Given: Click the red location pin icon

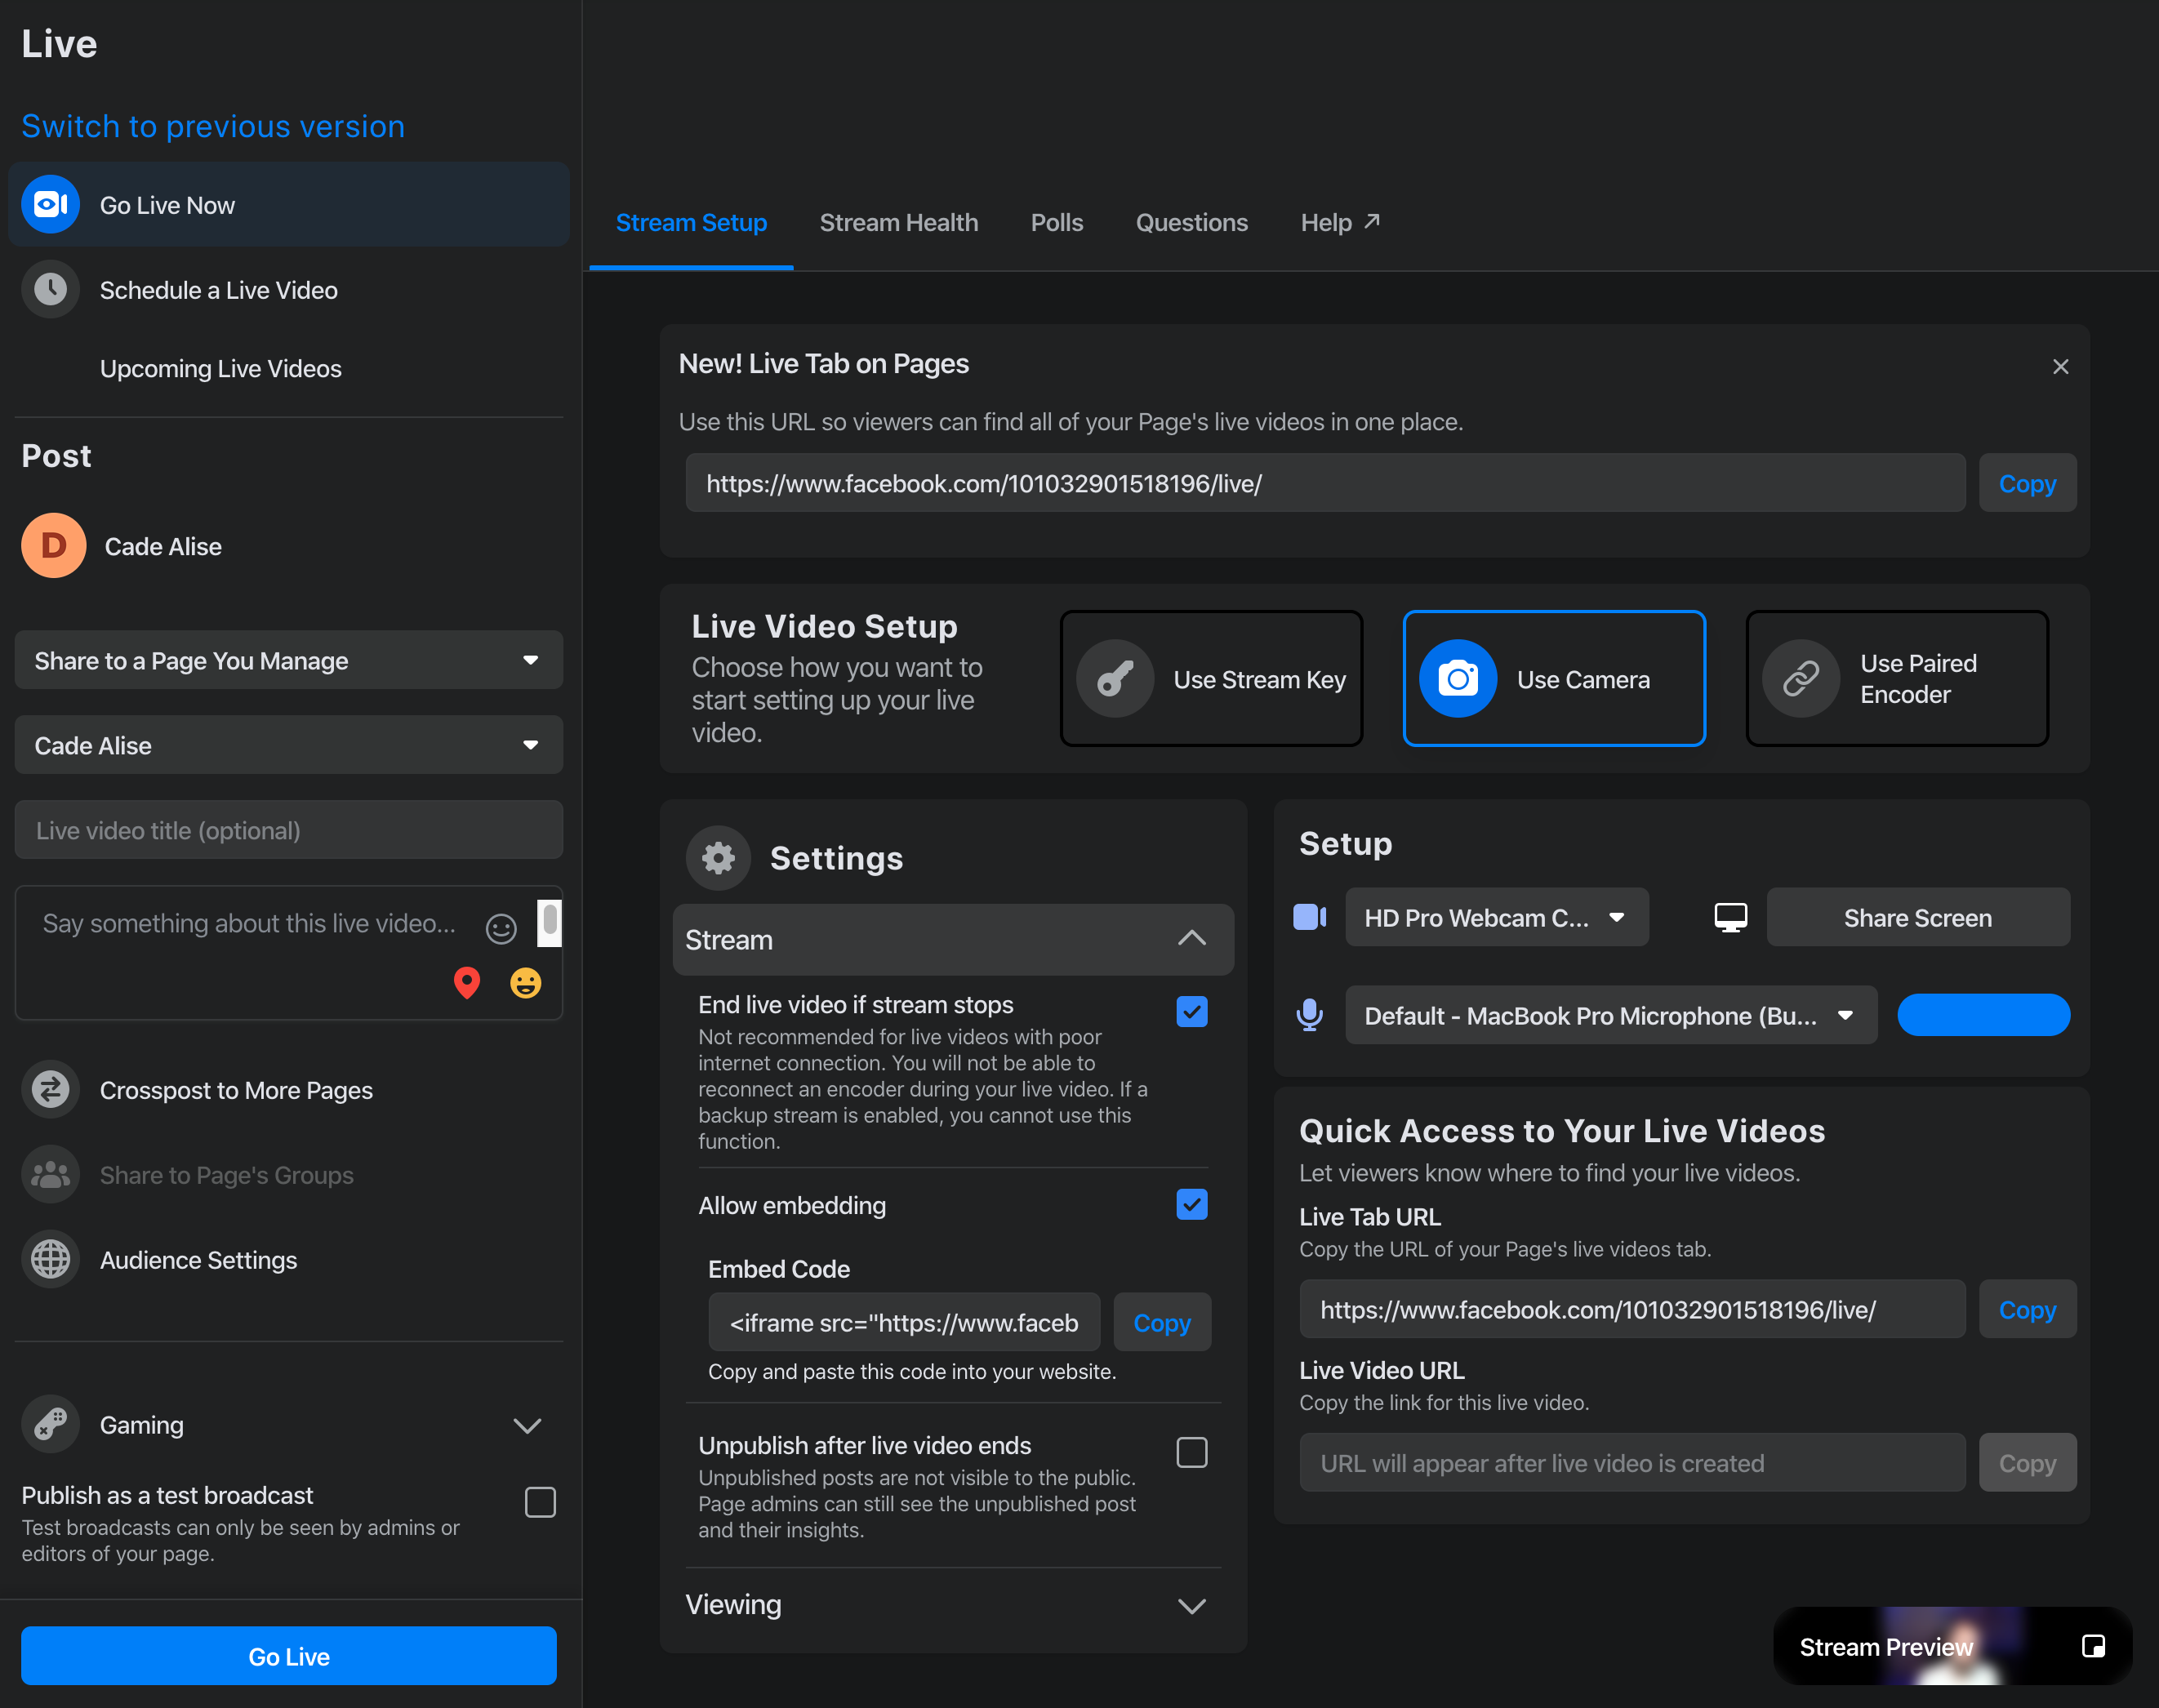Looking at the screenshot, I should pyautogui.click(x=467, y=983).
